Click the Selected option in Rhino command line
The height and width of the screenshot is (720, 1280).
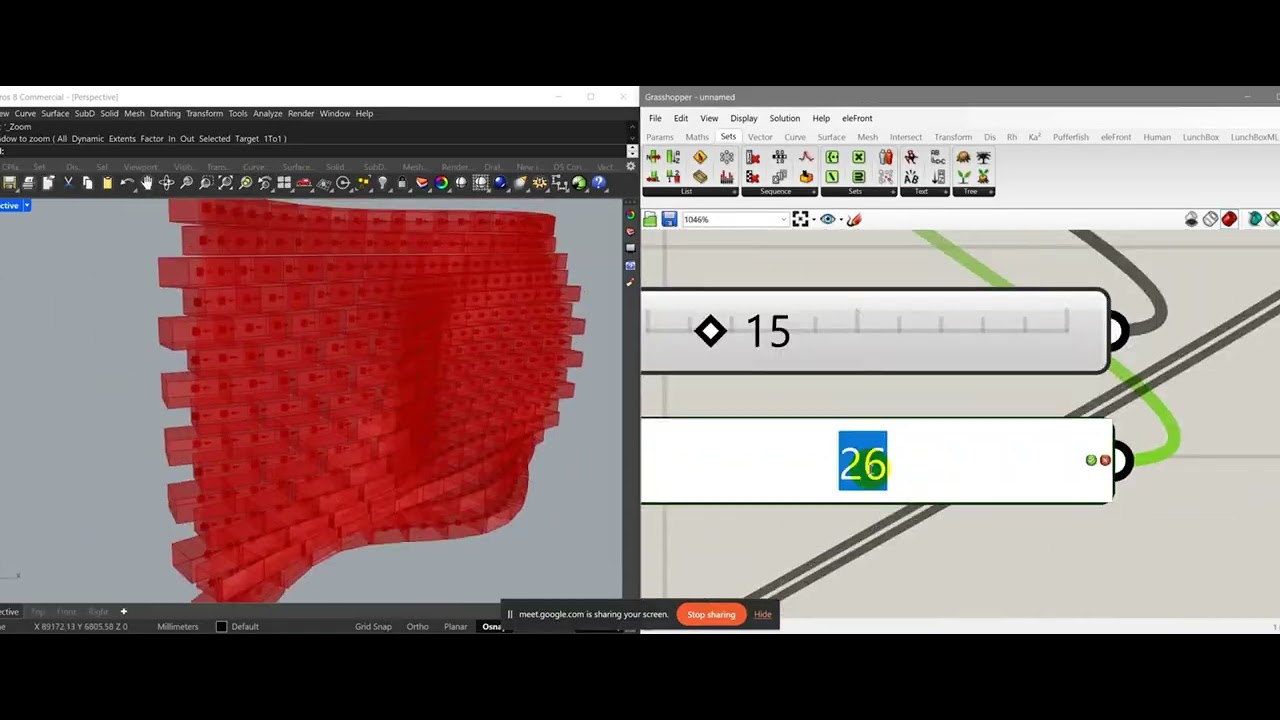214,139
